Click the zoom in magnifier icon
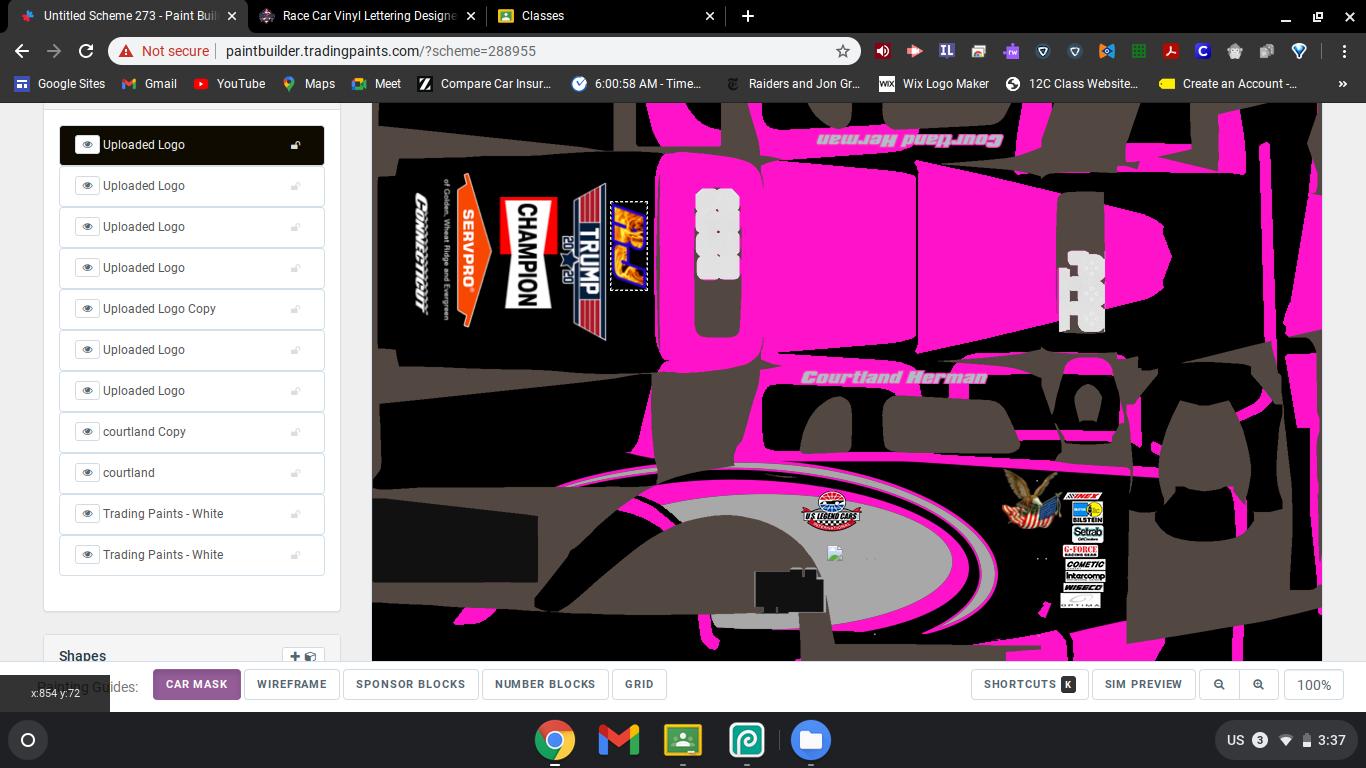The image size is (1366, 768). point(1258,685)
